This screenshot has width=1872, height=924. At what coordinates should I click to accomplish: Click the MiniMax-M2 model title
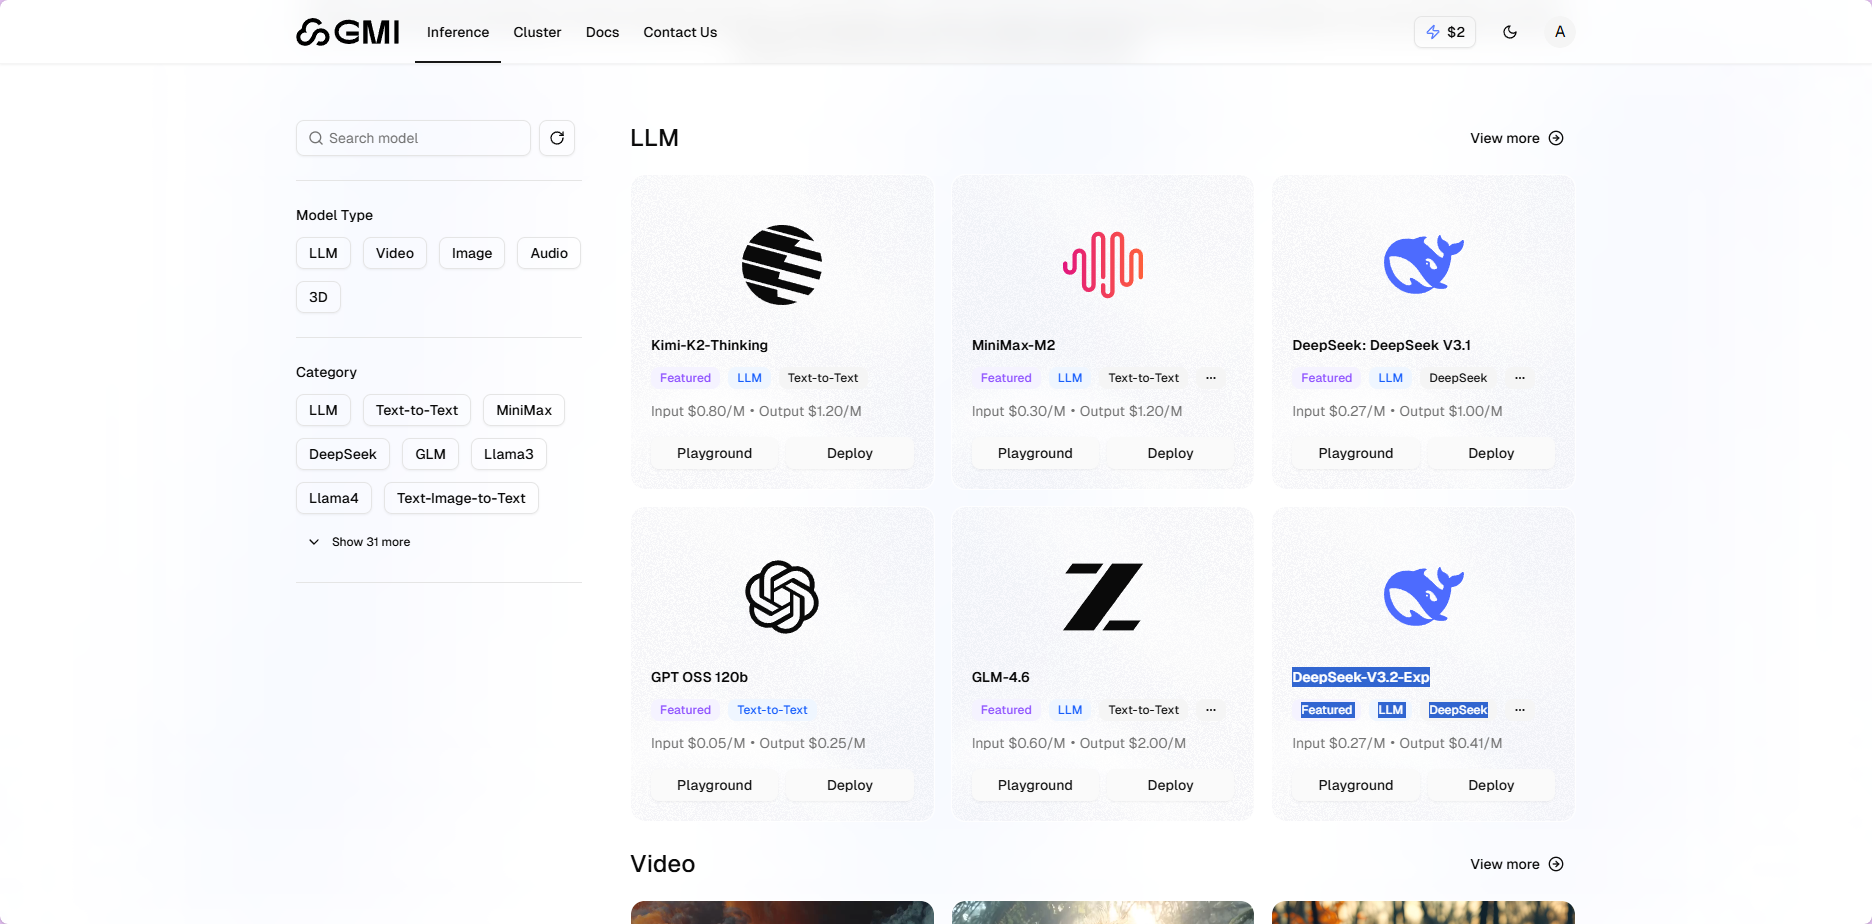(x=1013, y=345)
